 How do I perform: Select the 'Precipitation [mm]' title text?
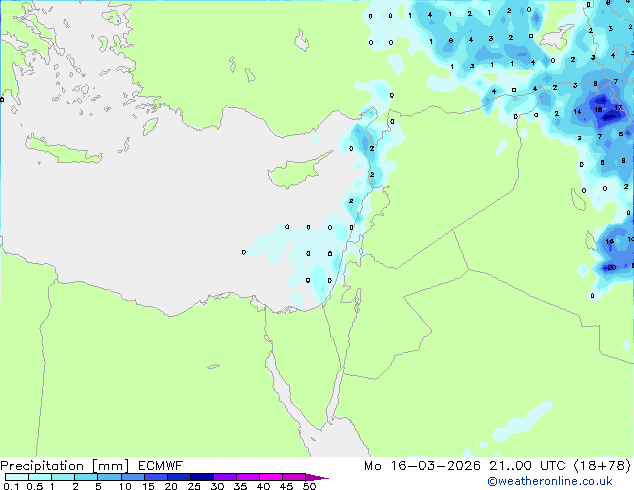tap(65, 466)
